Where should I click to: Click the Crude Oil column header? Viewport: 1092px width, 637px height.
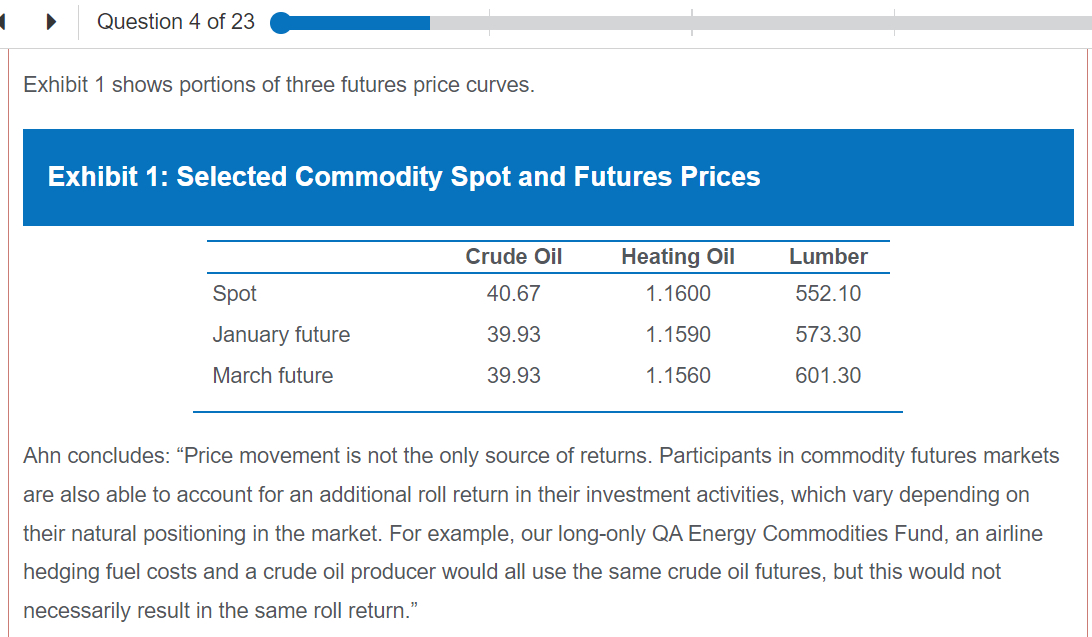[x=514, y=257]
